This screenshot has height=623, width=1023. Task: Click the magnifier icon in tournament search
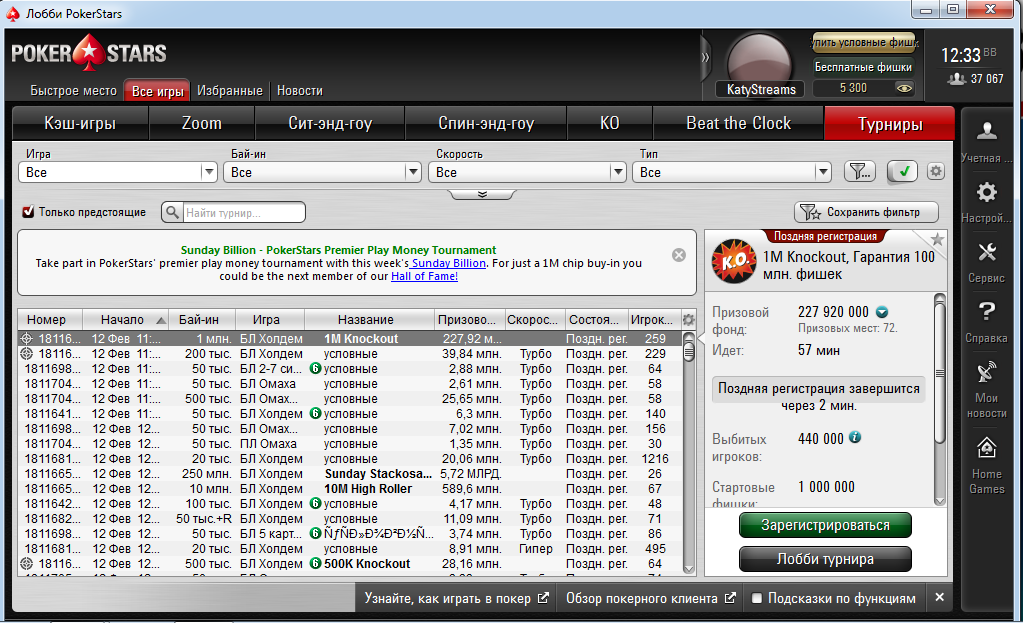(172, 213)
